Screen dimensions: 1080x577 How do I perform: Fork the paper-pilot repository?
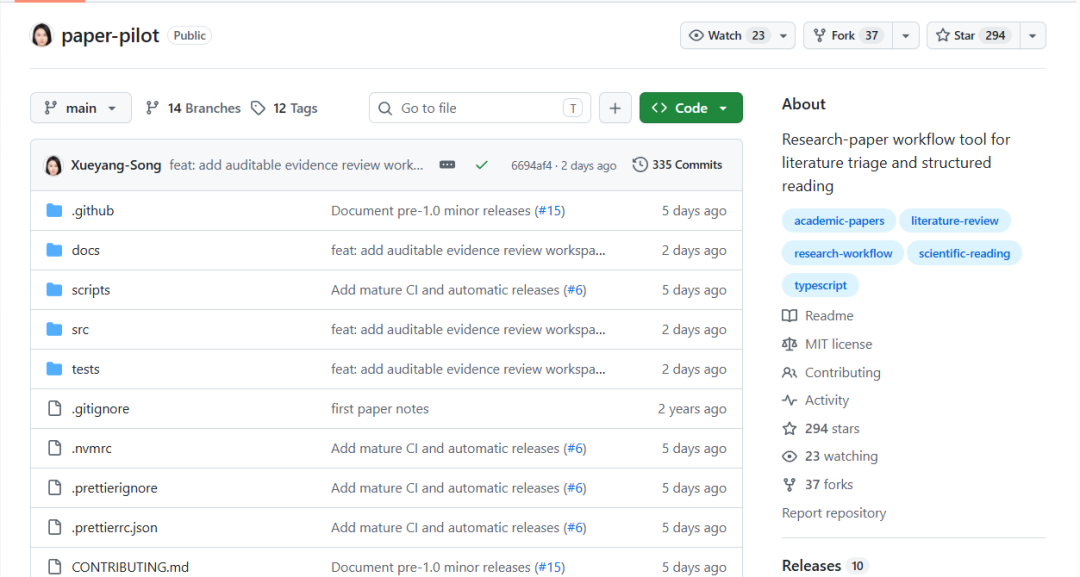tap(848, 36)
